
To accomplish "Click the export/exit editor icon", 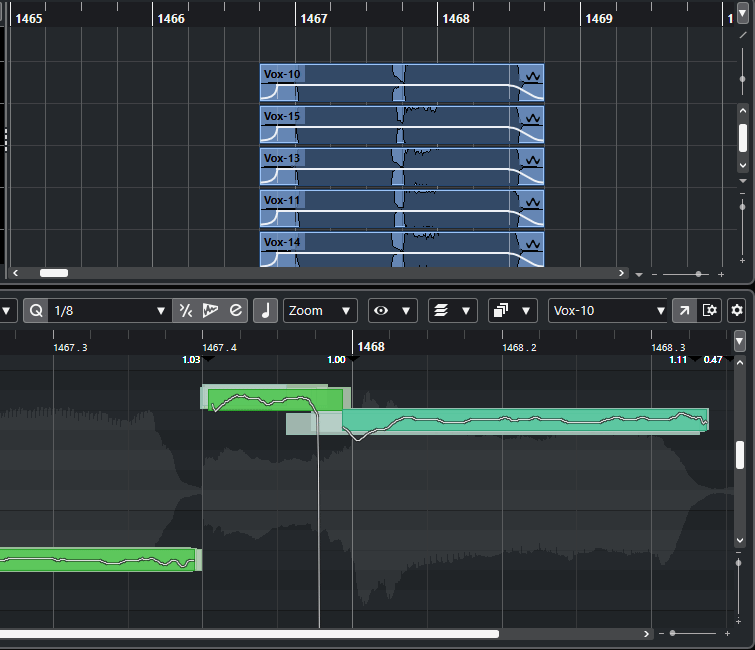I will click(x=709, y=311).
